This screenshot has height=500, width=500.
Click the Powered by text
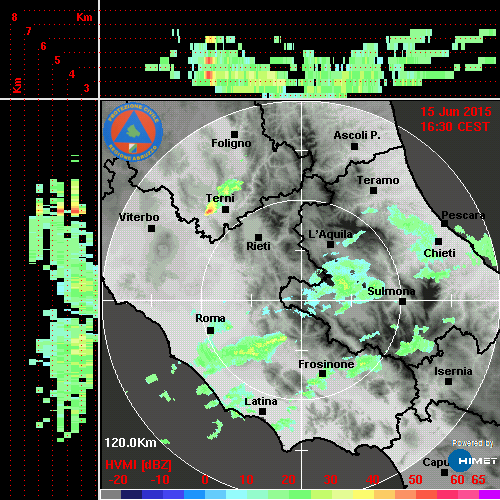473,443
